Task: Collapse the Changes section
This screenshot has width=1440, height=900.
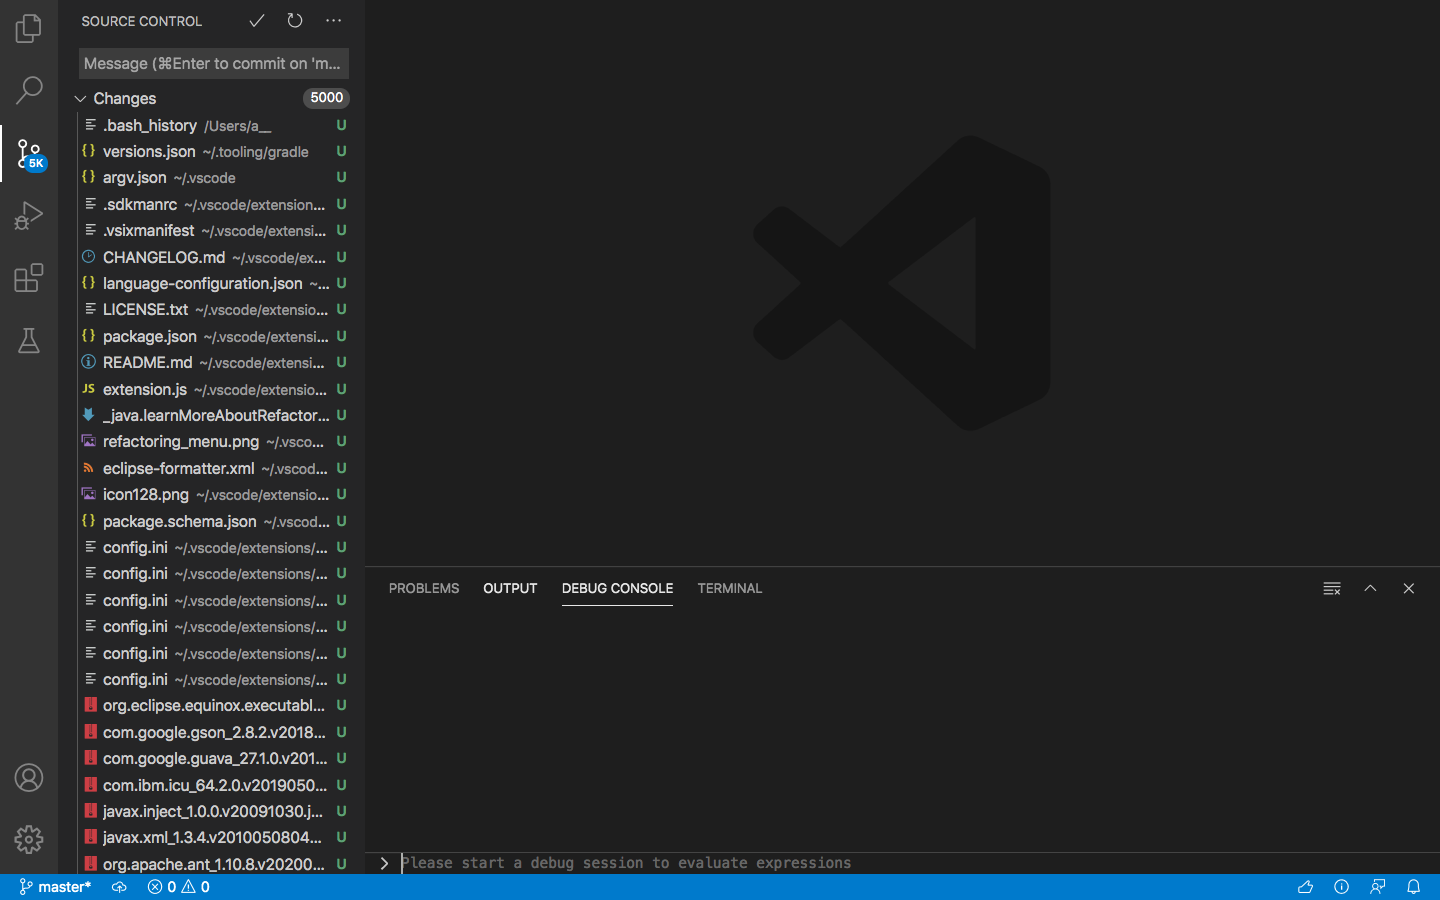Action: click(80, 98)
